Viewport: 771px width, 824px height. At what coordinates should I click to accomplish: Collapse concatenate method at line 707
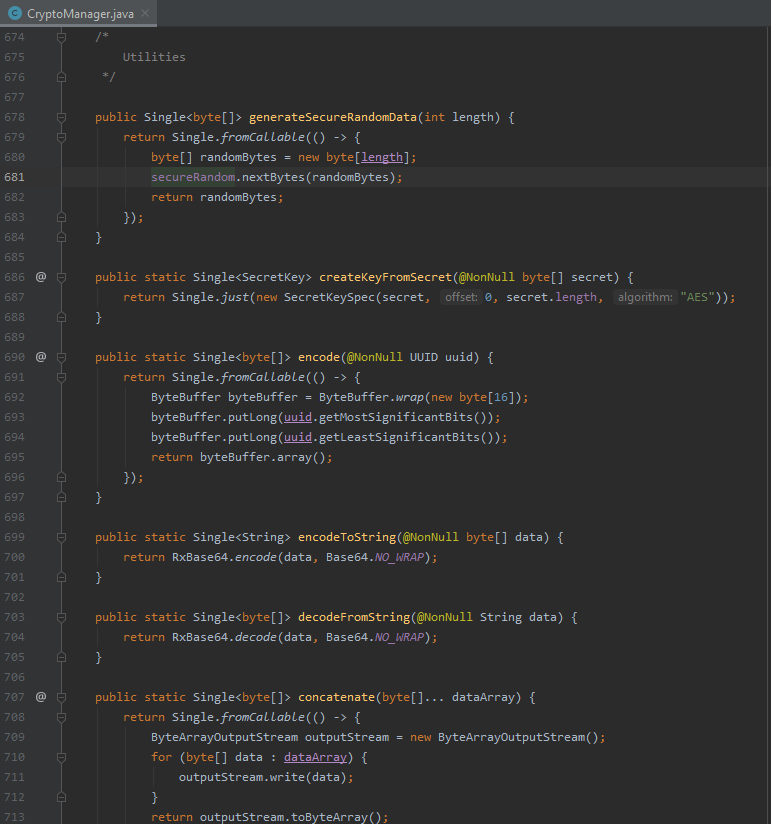click(x=61, y=697)
